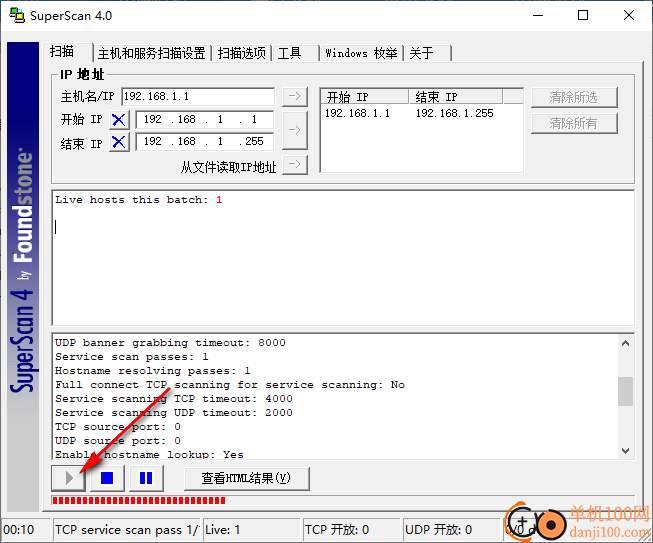Close the SuperScan 4.0 window
653x543 pixels.
[629, 15]
